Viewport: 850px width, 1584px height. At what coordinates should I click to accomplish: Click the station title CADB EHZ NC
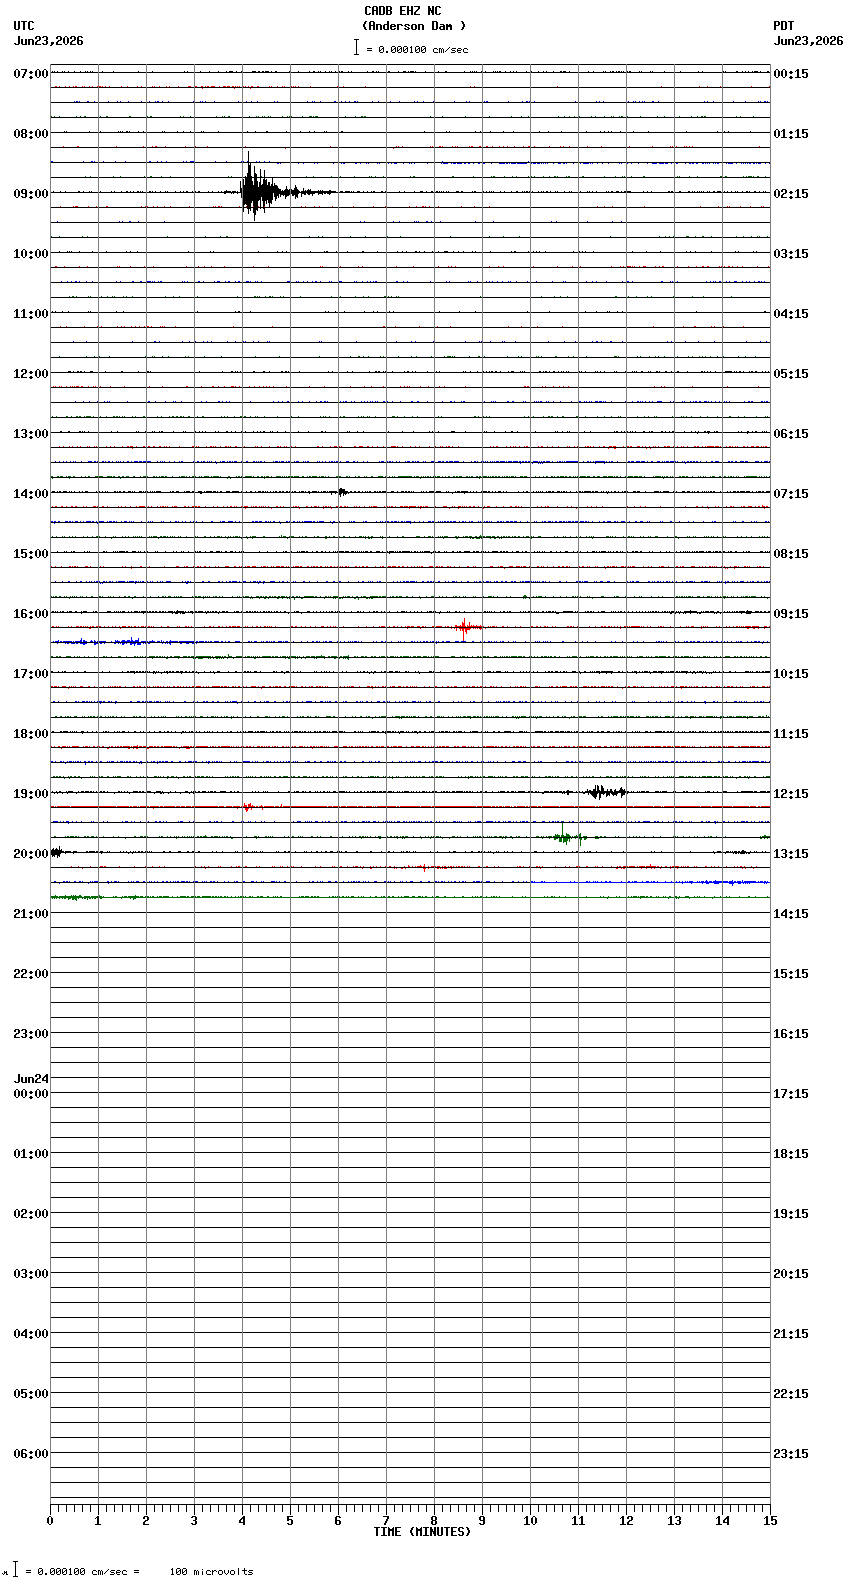[402, 11]
